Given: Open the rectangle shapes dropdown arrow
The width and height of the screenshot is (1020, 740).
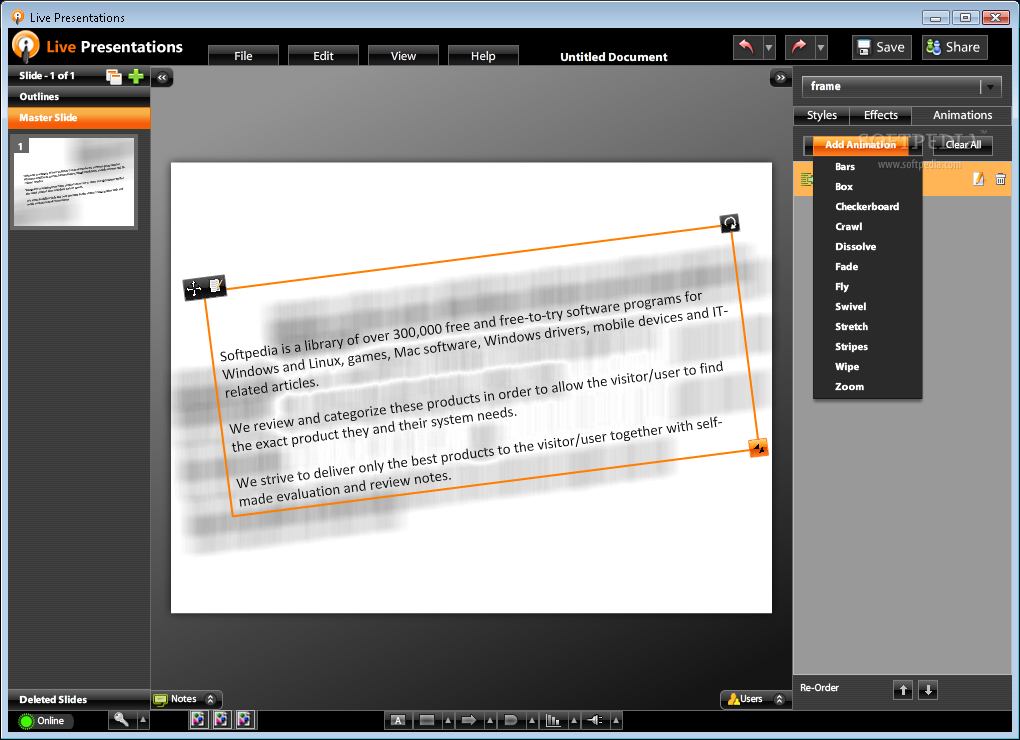Looking at the screenshot, I should point(448,720).
